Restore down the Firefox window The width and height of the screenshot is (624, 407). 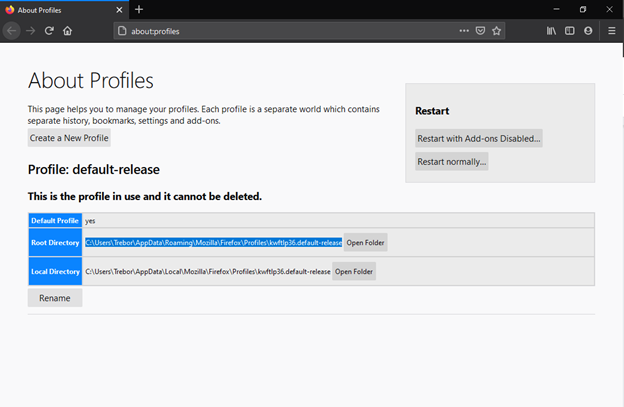coord(583,9)
